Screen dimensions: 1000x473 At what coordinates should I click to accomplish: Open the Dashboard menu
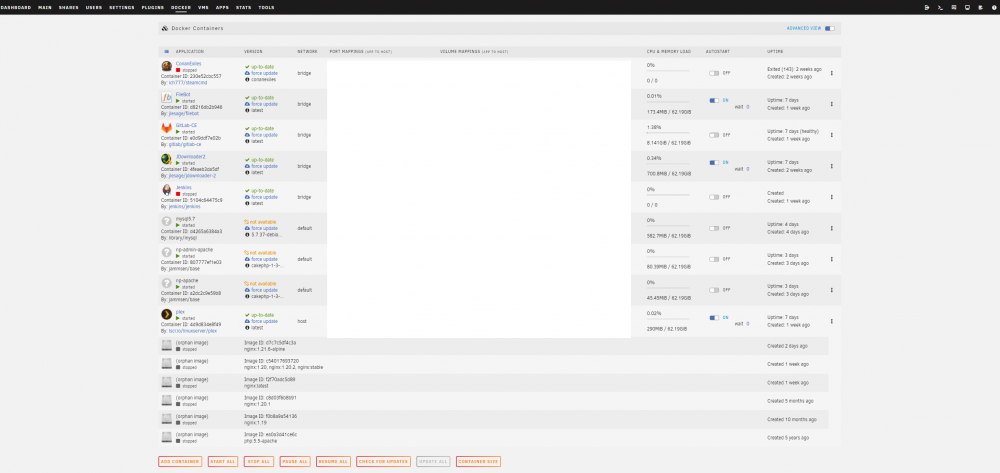[16, 8]
